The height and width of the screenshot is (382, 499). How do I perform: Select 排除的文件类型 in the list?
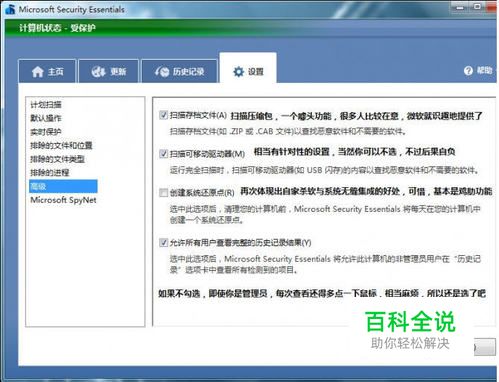click(57, 159)
